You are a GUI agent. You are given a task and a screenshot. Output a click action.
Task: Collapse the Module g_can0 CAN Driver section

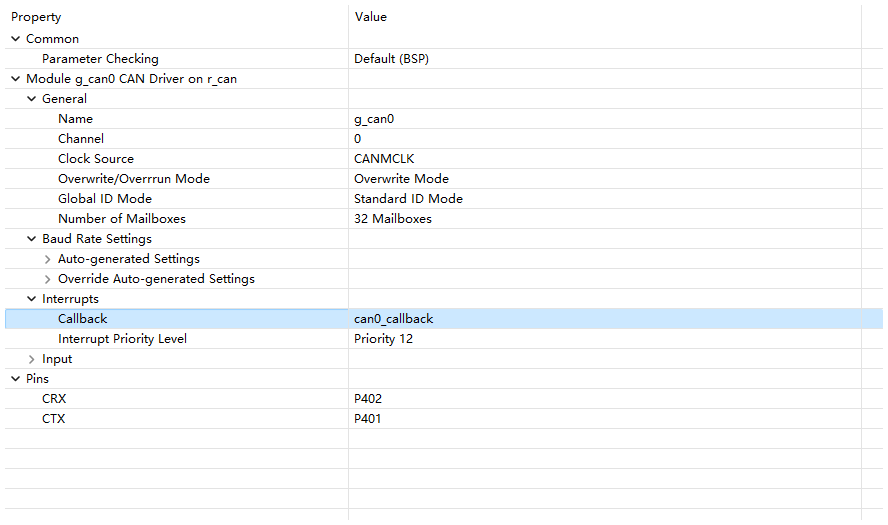pyautogui.click(x=15, y=79)
